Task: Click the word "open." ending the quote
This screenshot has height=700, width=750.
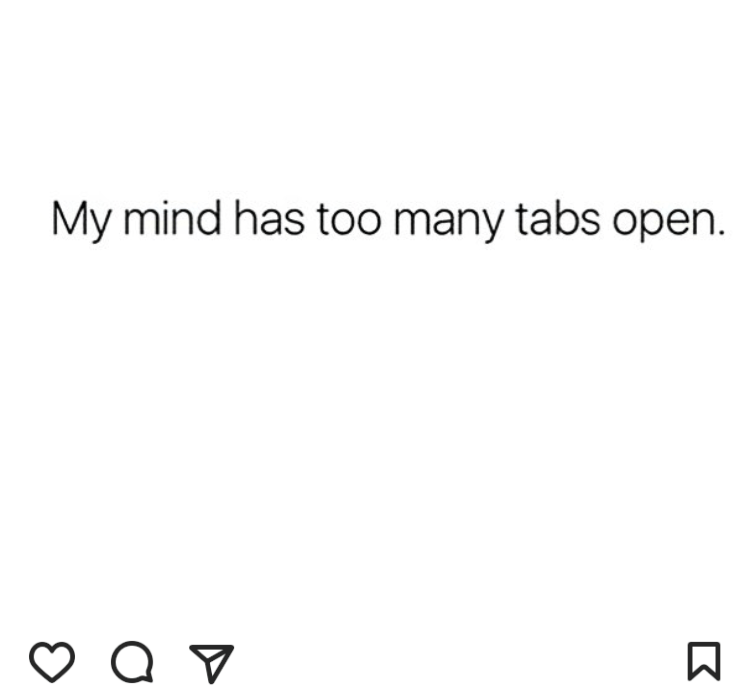Action: (x=668, y=220)
